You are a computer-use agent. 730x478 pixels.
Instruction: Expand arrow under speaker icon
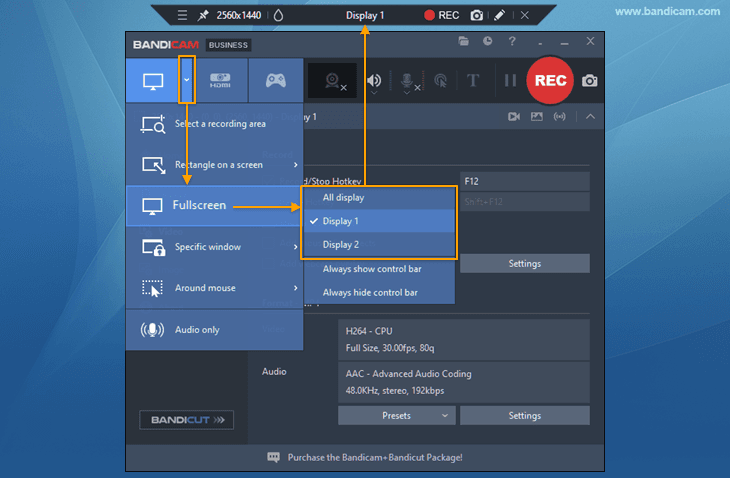[374, 93]
